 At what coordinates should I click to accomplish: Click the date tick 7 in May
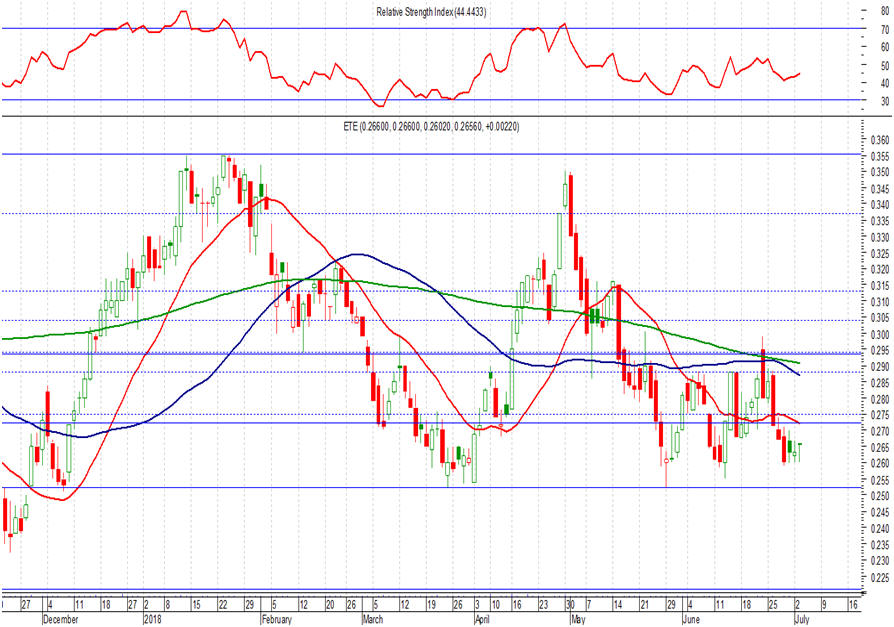click(590, 605)
